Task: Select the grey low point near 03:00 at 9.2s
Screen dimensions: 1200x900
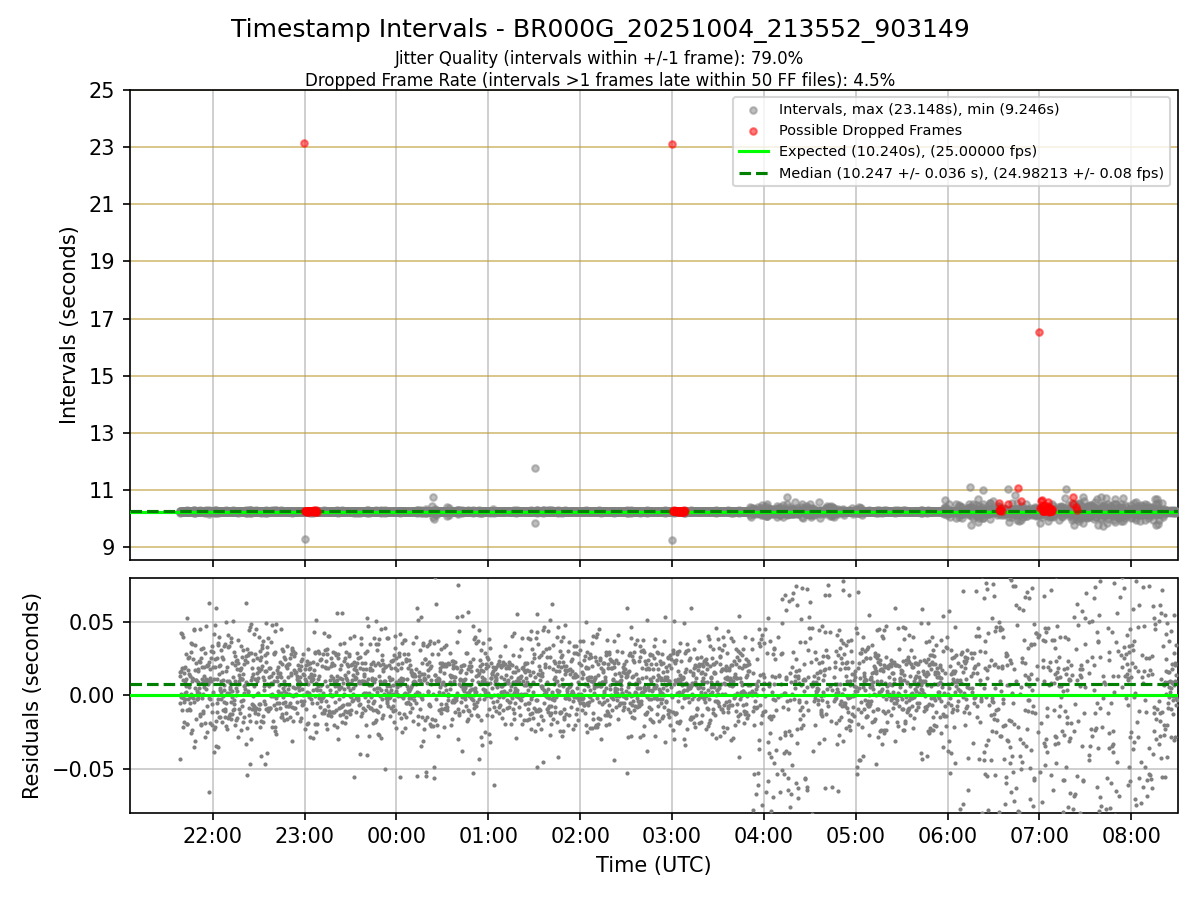Action: [x=672, y=540]
